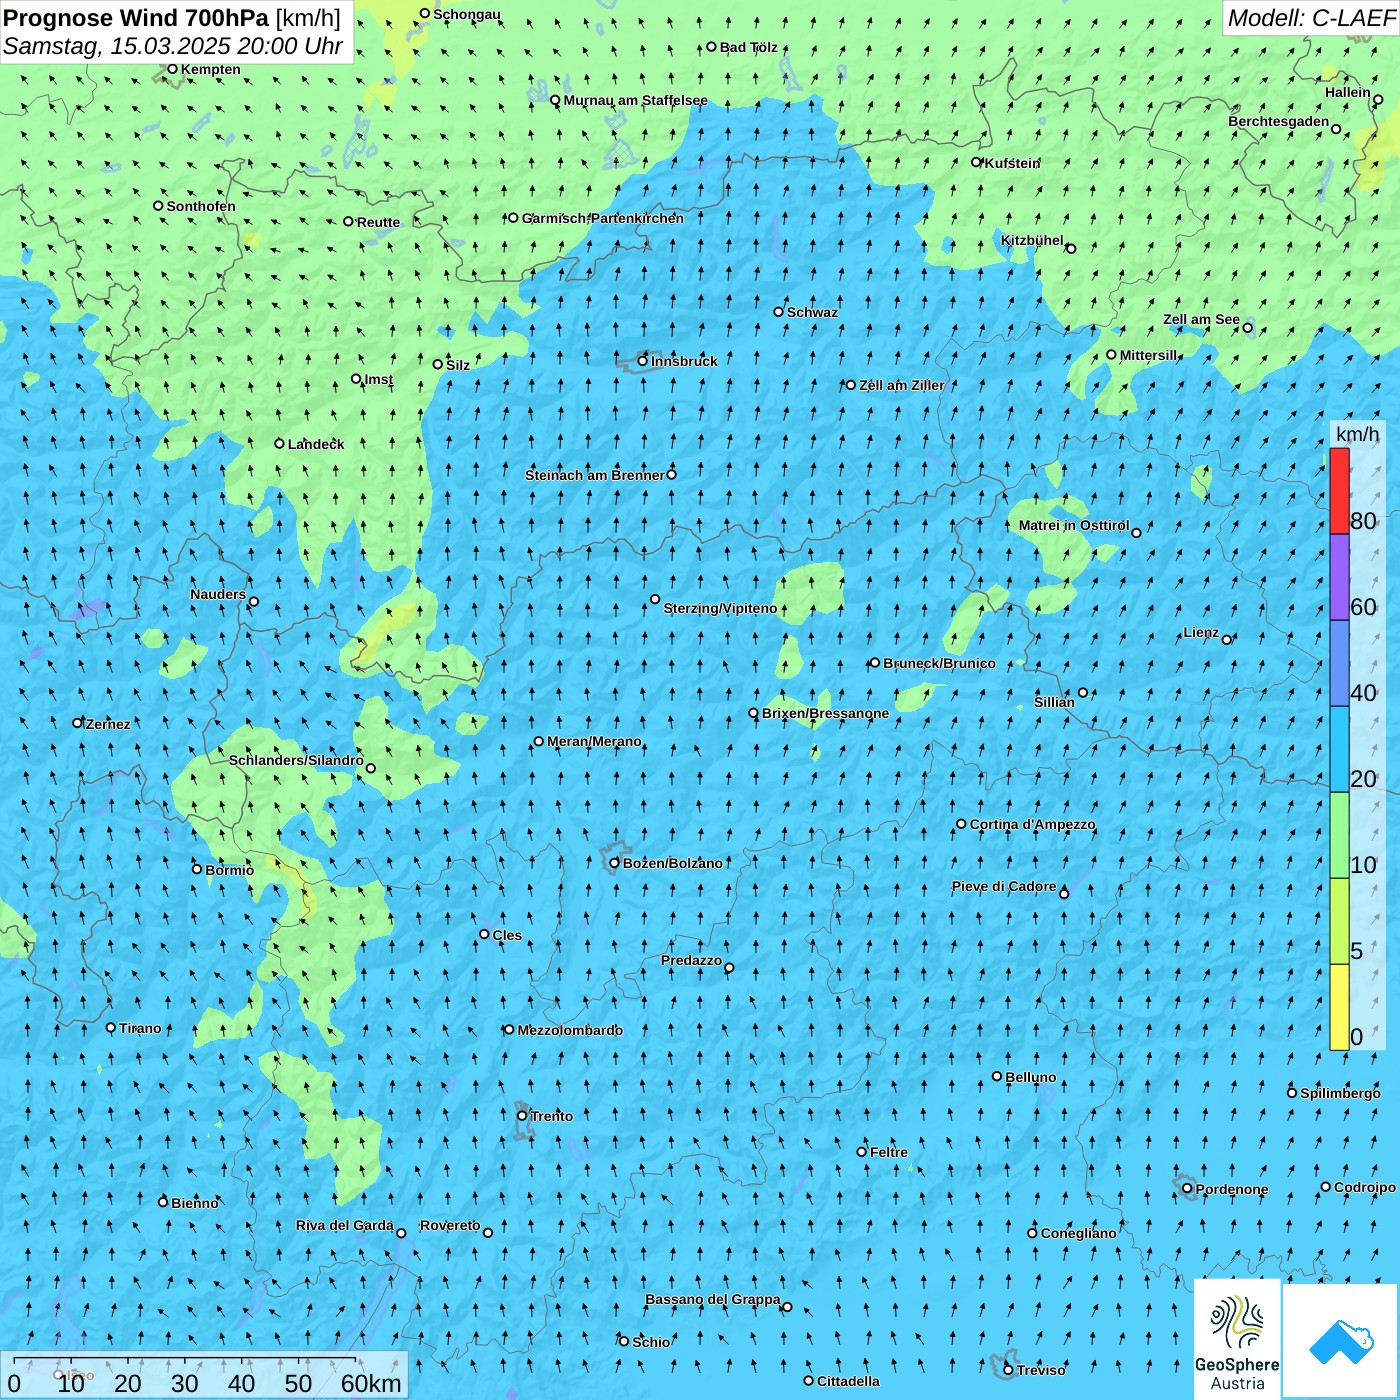Click the Sonthofen city label
The image size is (1400, 1400).
tap(201, 206)
